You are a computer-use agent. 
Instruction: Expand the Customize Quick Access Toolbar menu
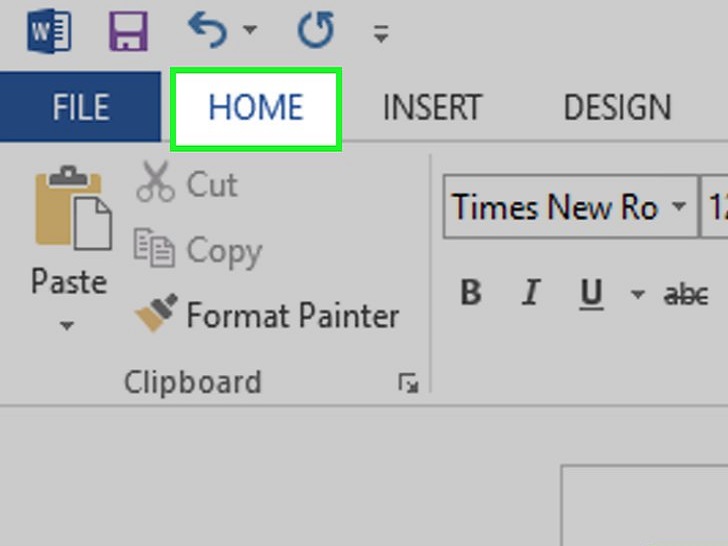pos(380,34)
